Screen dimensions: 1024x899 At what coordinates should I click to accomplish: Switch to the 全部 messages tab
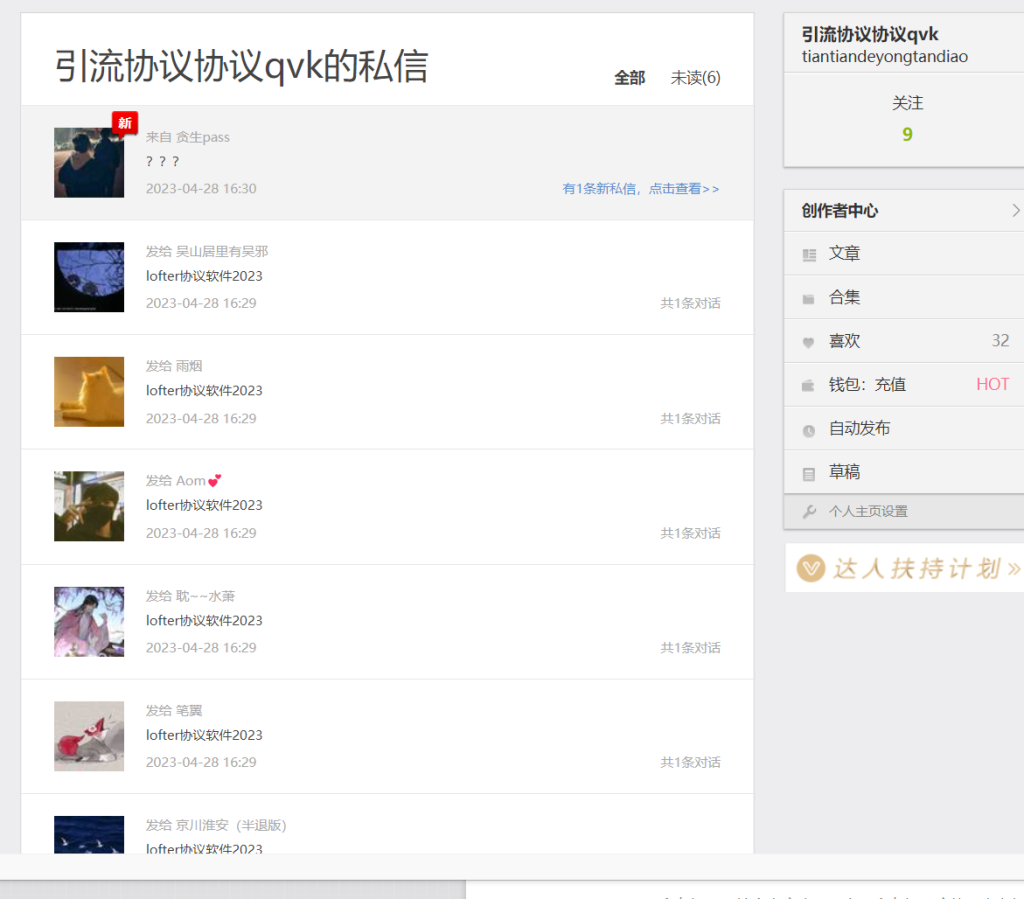[x=629, y=78]
